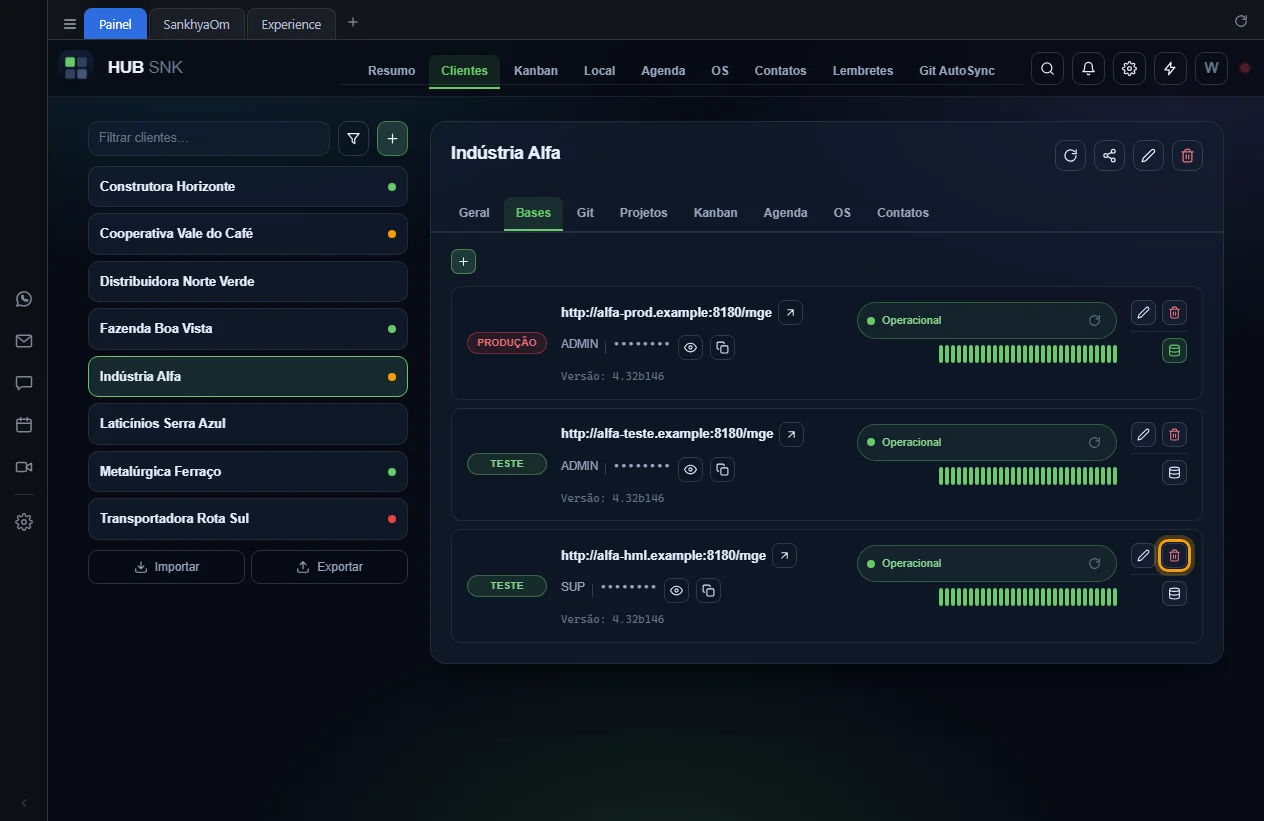The image size is (1264, 821).
Task: Toggle the hamburger menu at top left
Action: [x=70, y=24]
